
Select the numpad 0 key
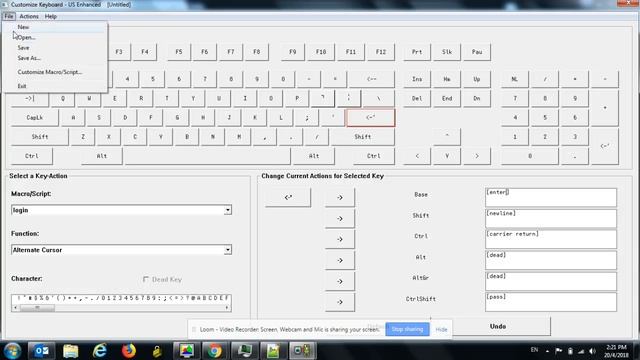tap(530, 156)
